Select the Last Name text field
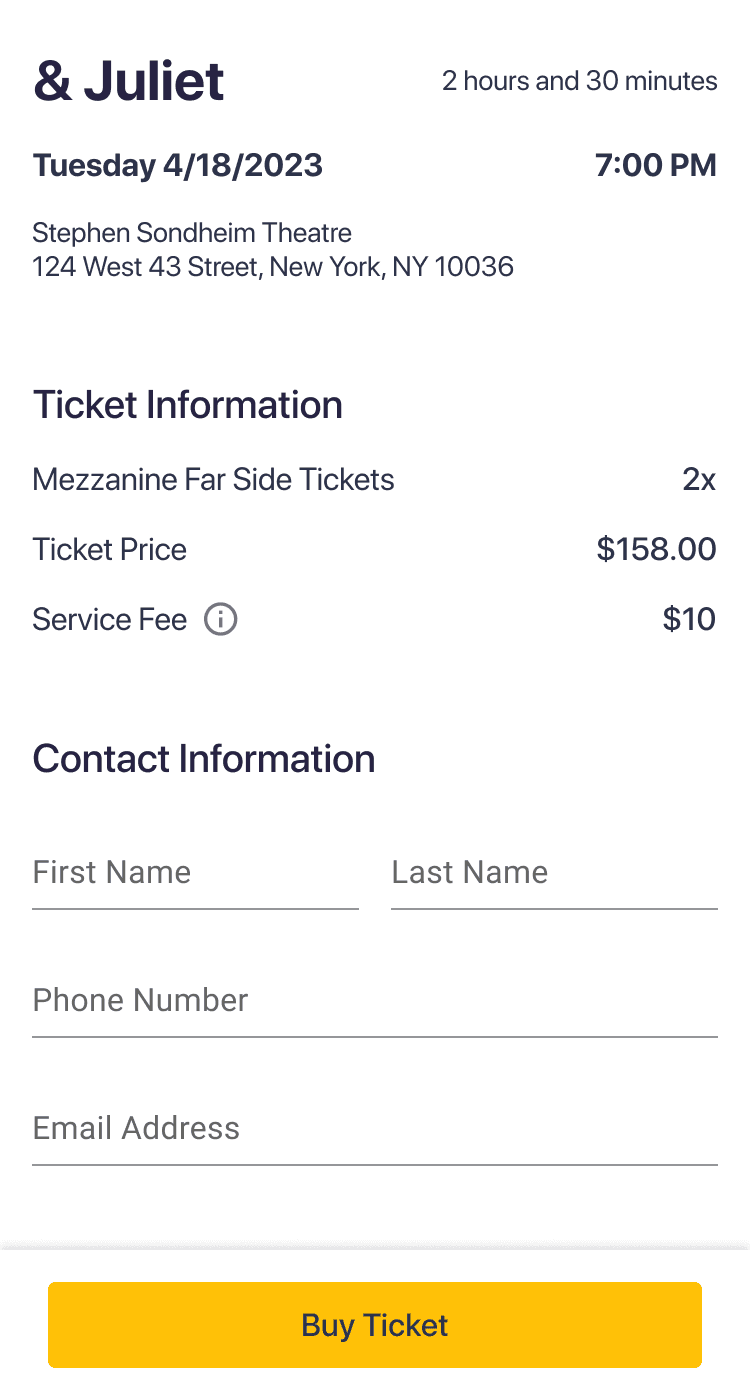 554,873
